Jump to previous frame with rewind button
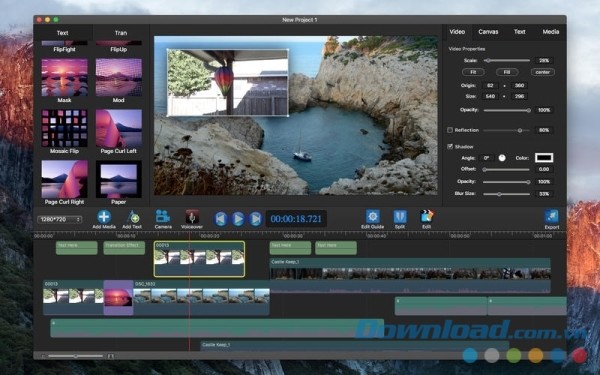 pos(221,219)
